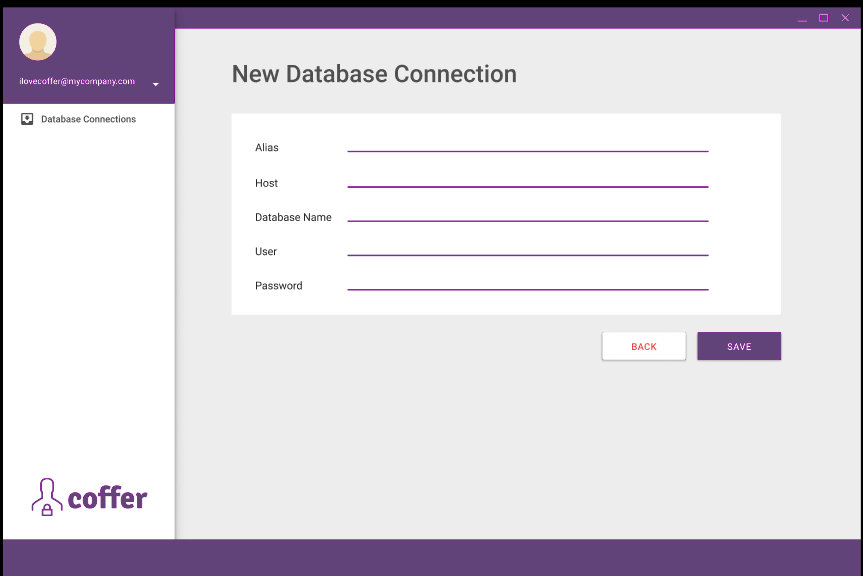
Task: Focus the User input field
Action: coord(528,248)
